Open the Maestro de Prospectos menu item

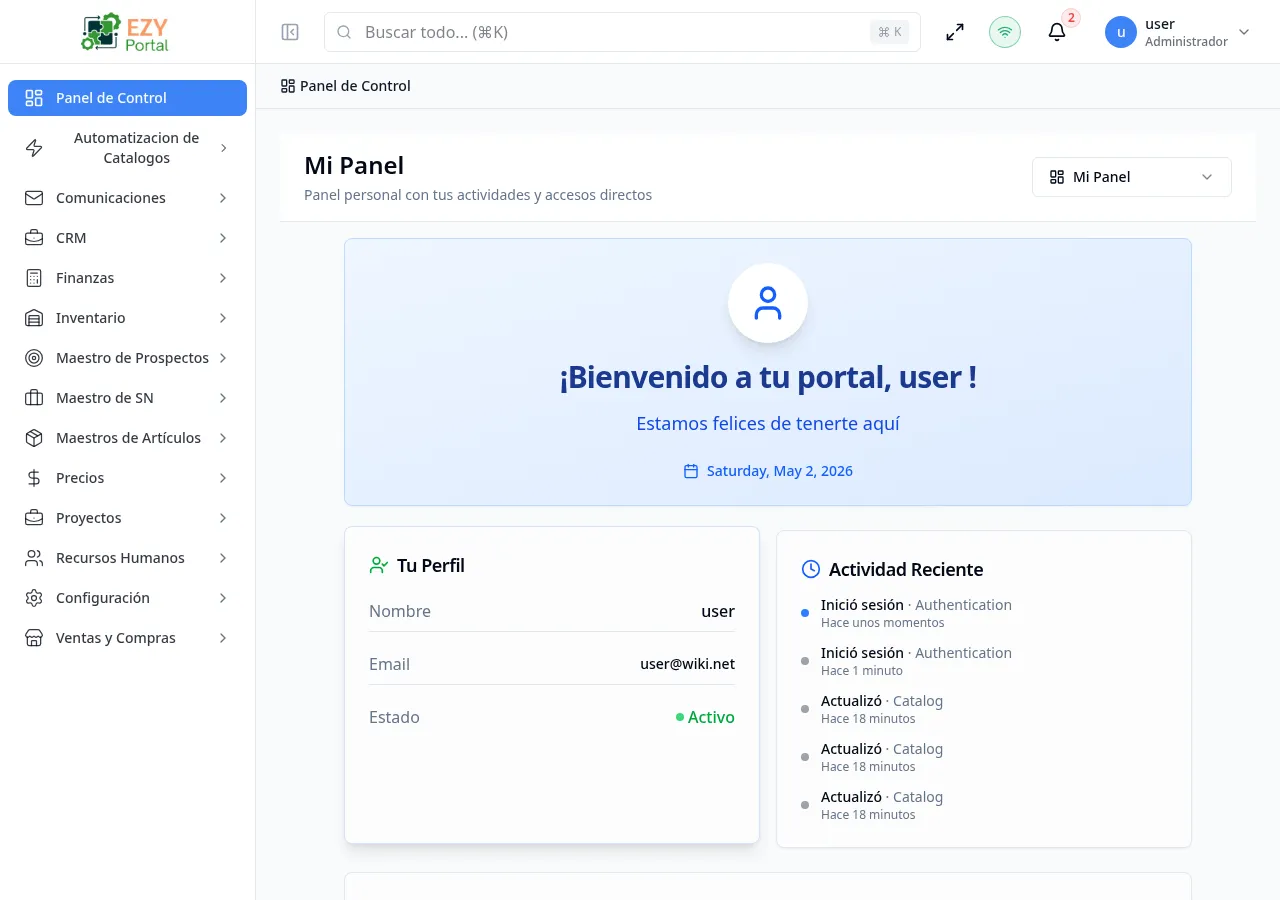click(x=127, y=358)
